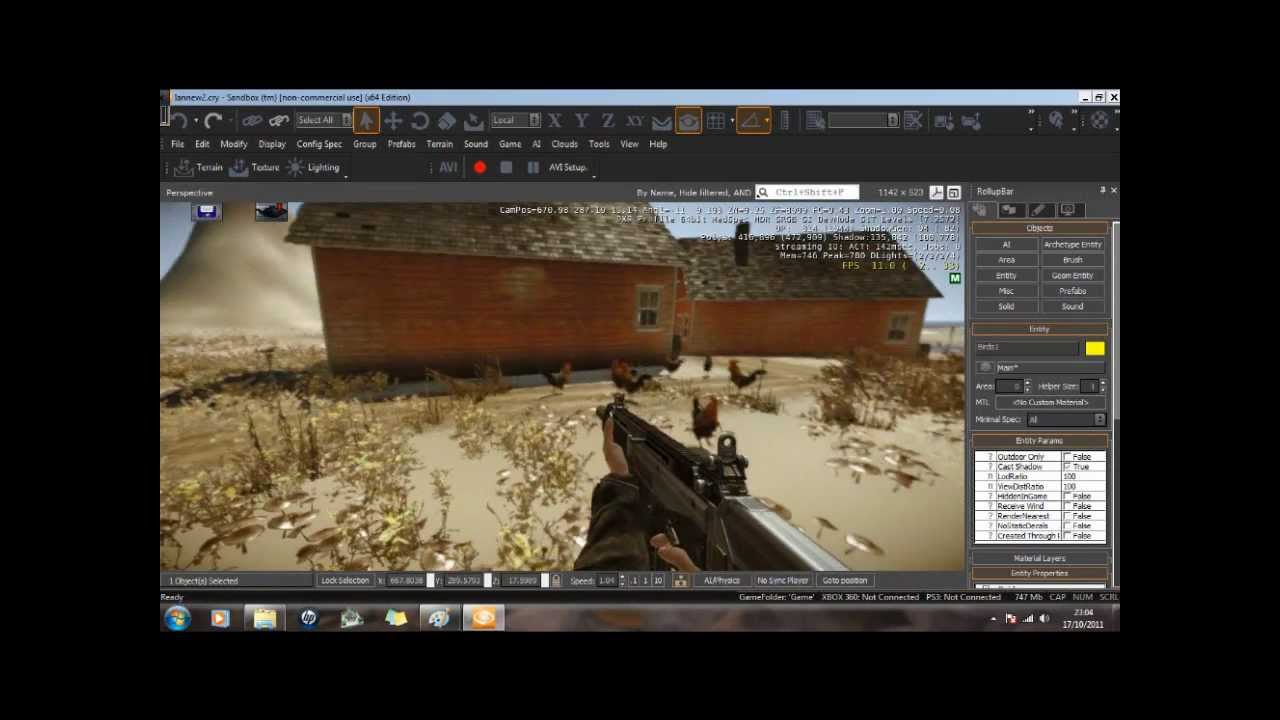Lock movement to the X axis
Image resolution: width=1280 pixels, height=720 pixels.
tap(555, 121)
